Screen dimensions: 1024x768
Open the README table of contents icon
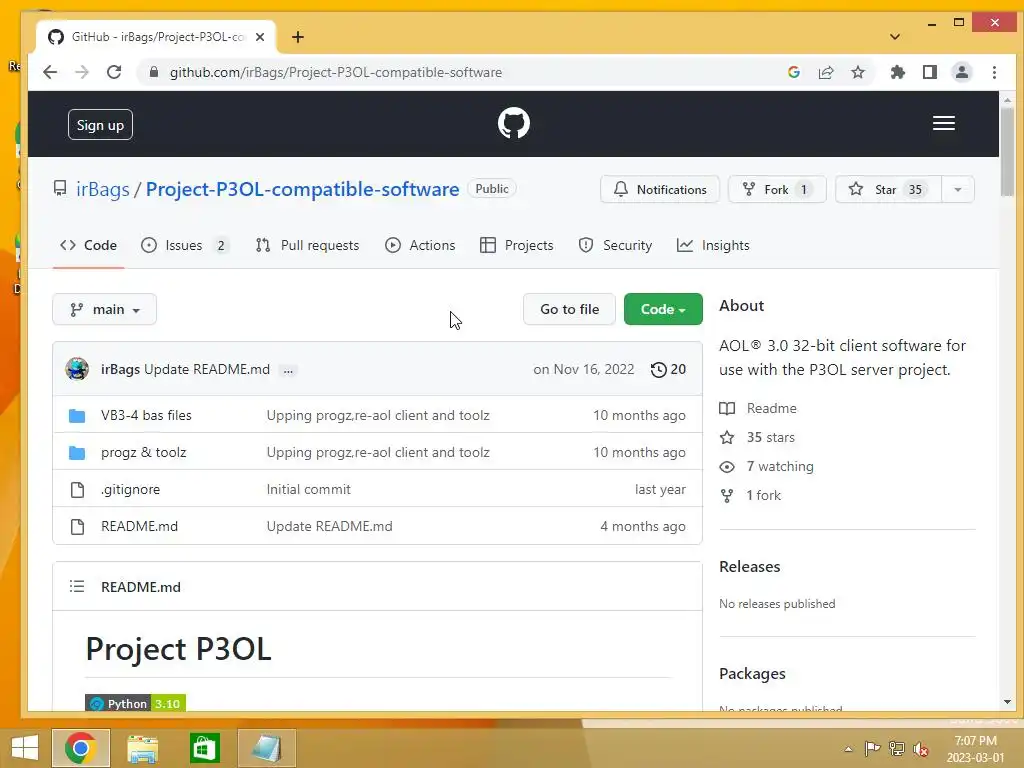77,586
